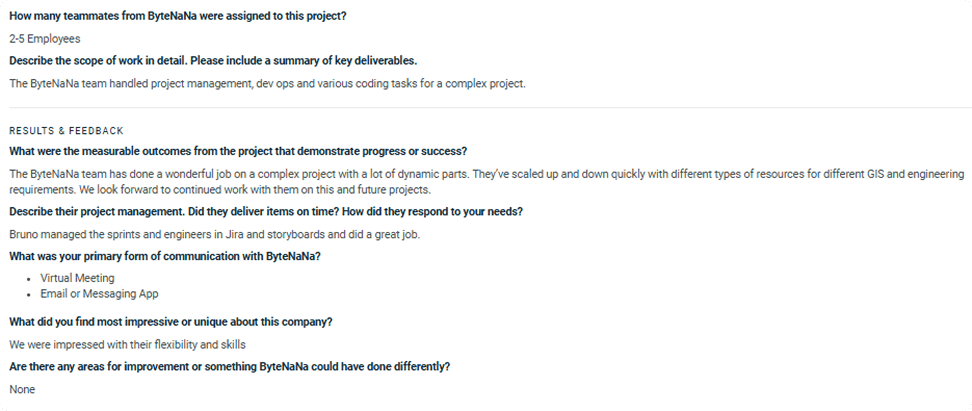The height and width of the screenshot is (411, 972).
Task: Select the 'Email or Messaging App' bullet item
Action: coord(99,294)
